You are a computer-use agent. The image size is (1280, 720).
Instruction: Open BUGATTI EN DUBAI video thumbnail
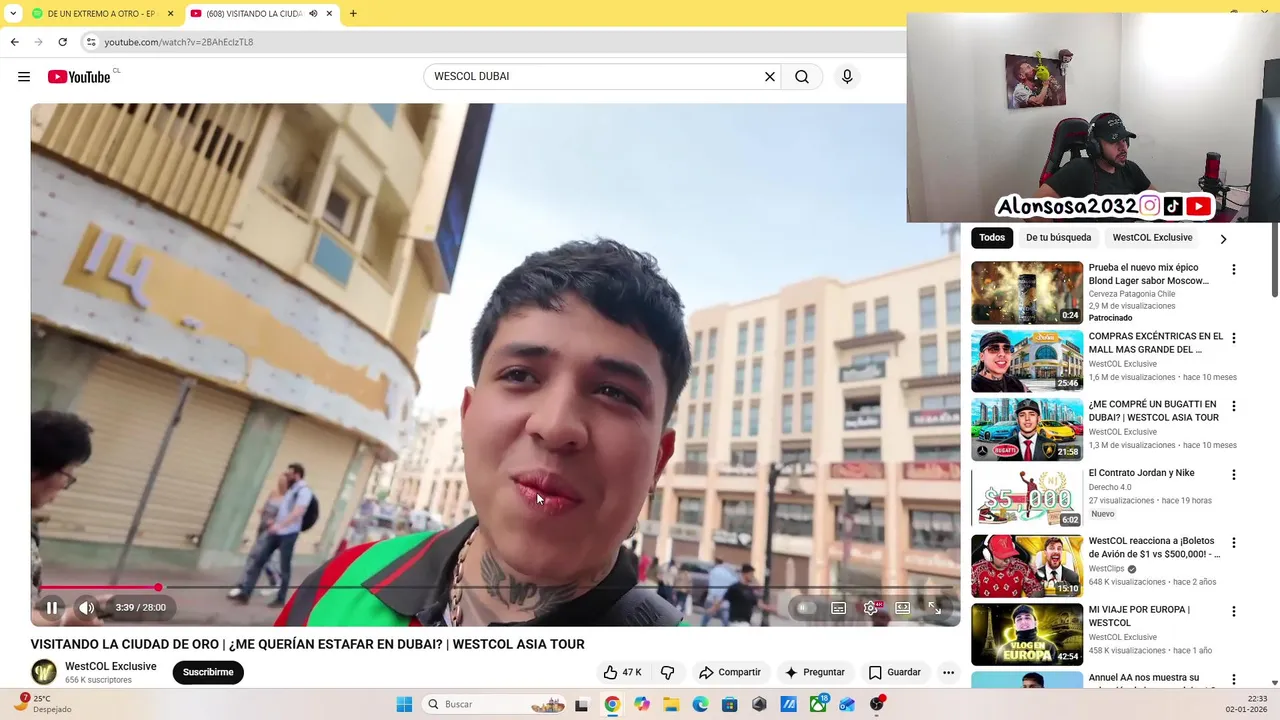tap(1027, 429)
